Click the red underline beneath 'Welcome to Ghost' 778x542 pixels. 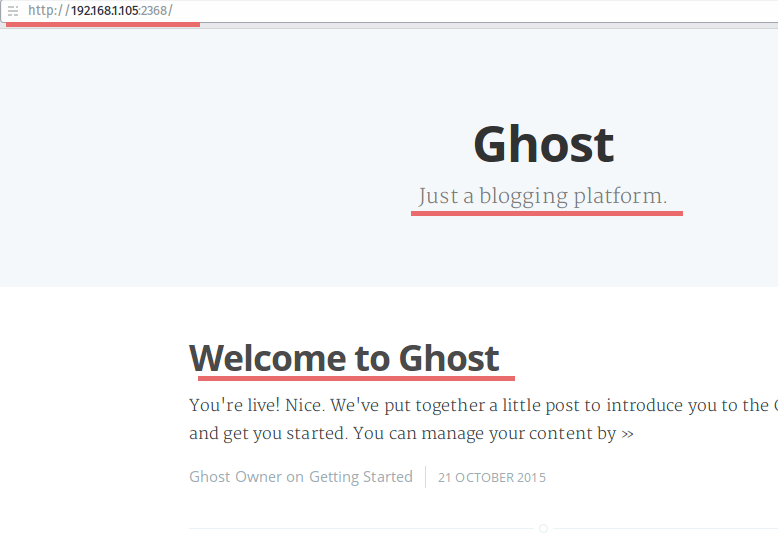click(356, 379)
